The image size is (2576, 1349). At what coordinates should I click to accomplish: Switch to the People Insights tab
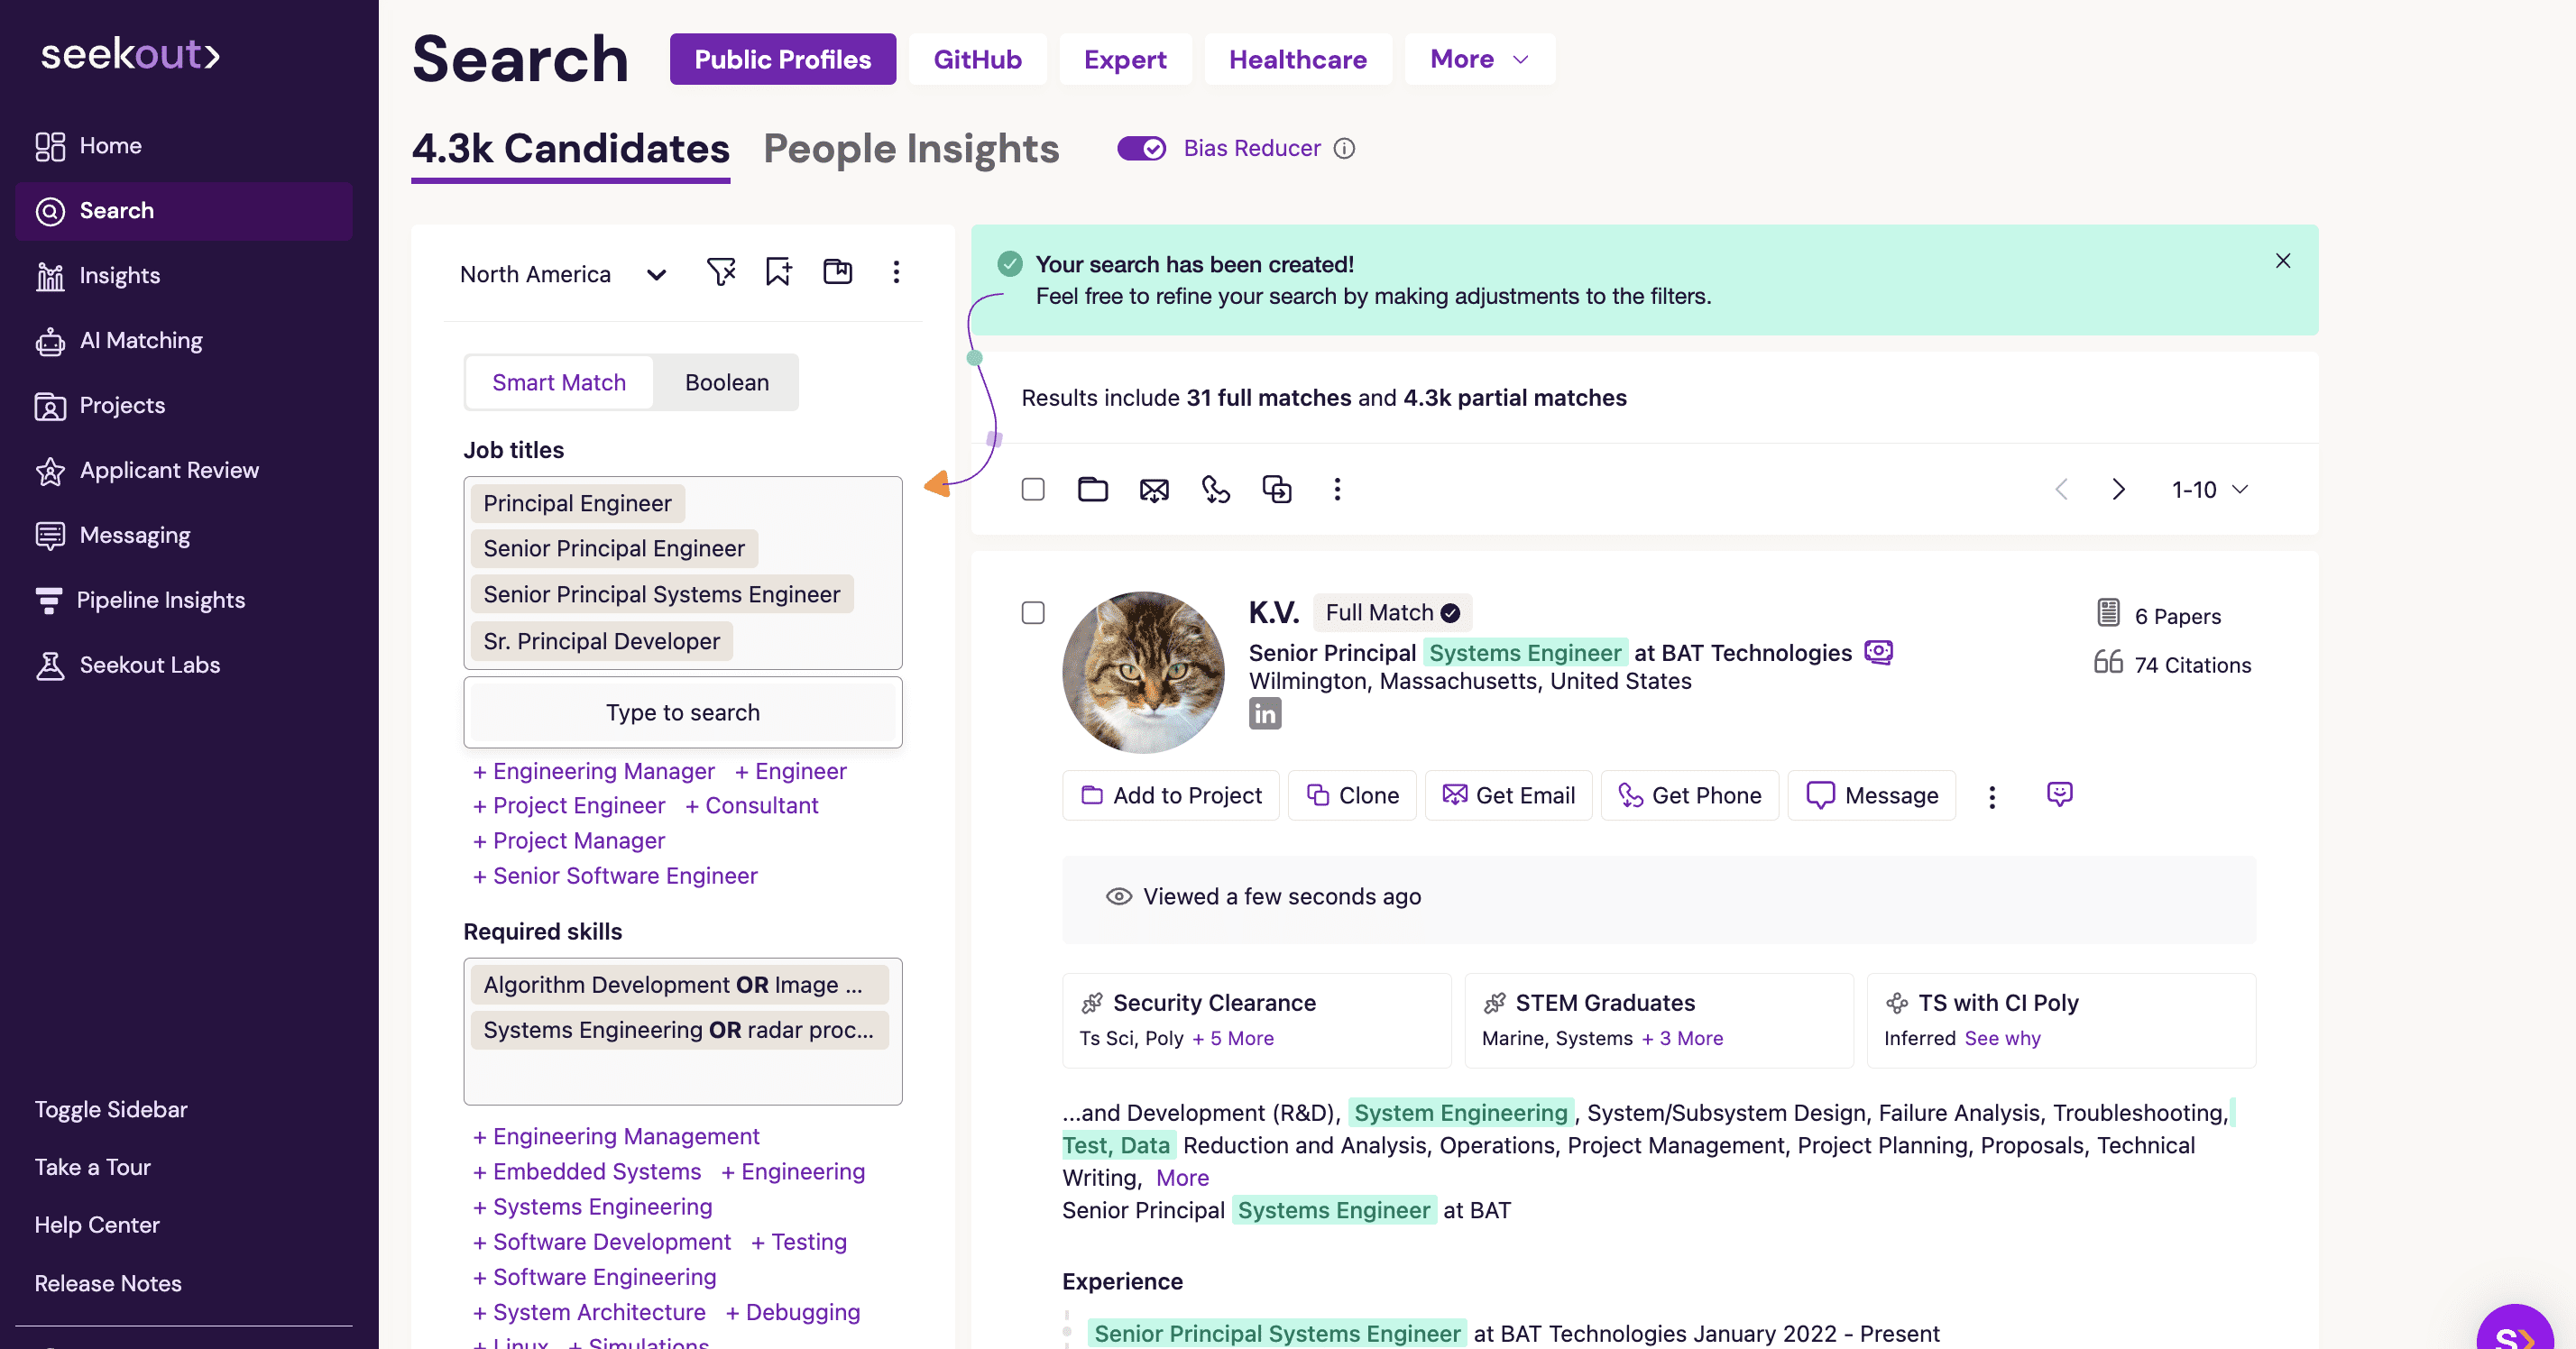pyautogui.click(x=910, y=149)
